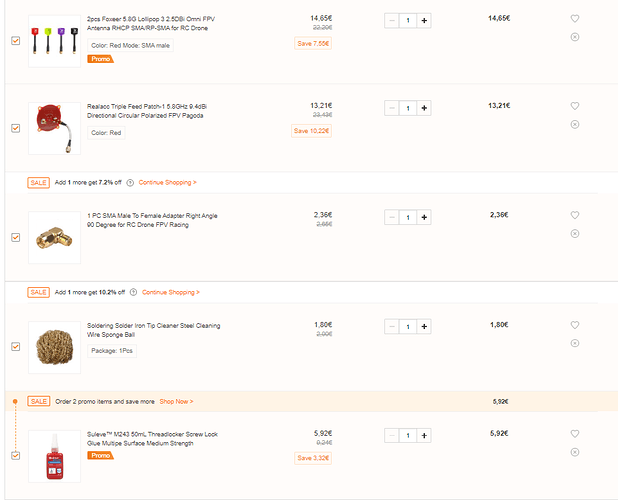Viewport: 618px width, 500px height.
Task: Deselect the Suleve Threadlocker checkbox
Action: (x=15, y=455)
